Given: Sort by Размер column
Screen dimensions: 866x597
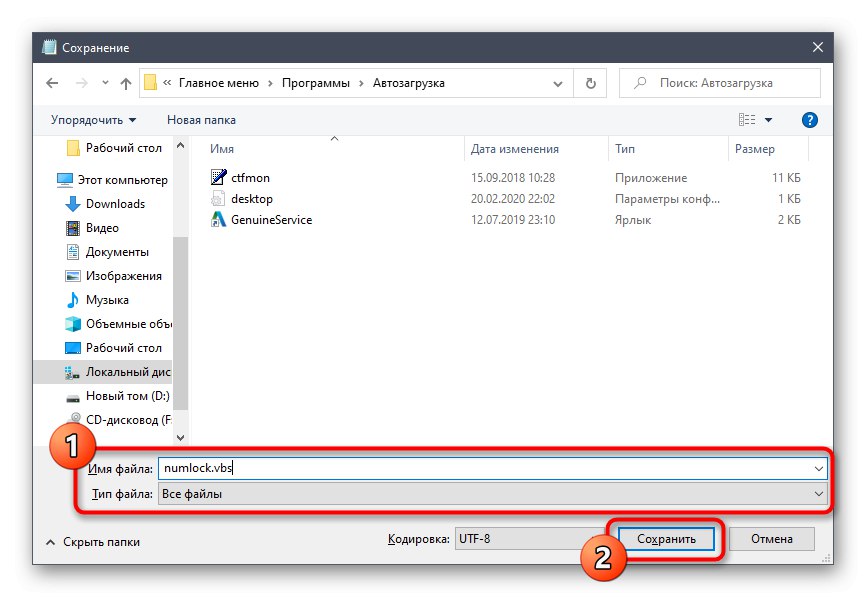Looking at the screenshot, I should [x=754, y=149].
